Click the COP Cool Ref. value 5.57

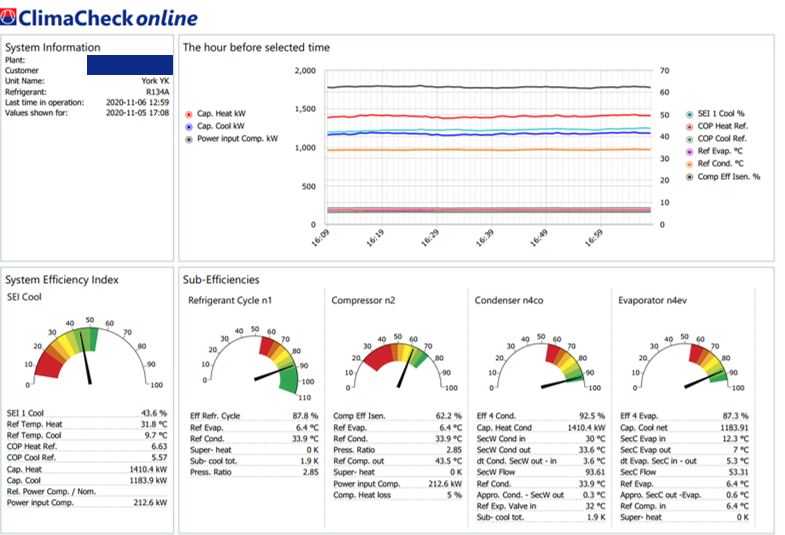[159, 457]
